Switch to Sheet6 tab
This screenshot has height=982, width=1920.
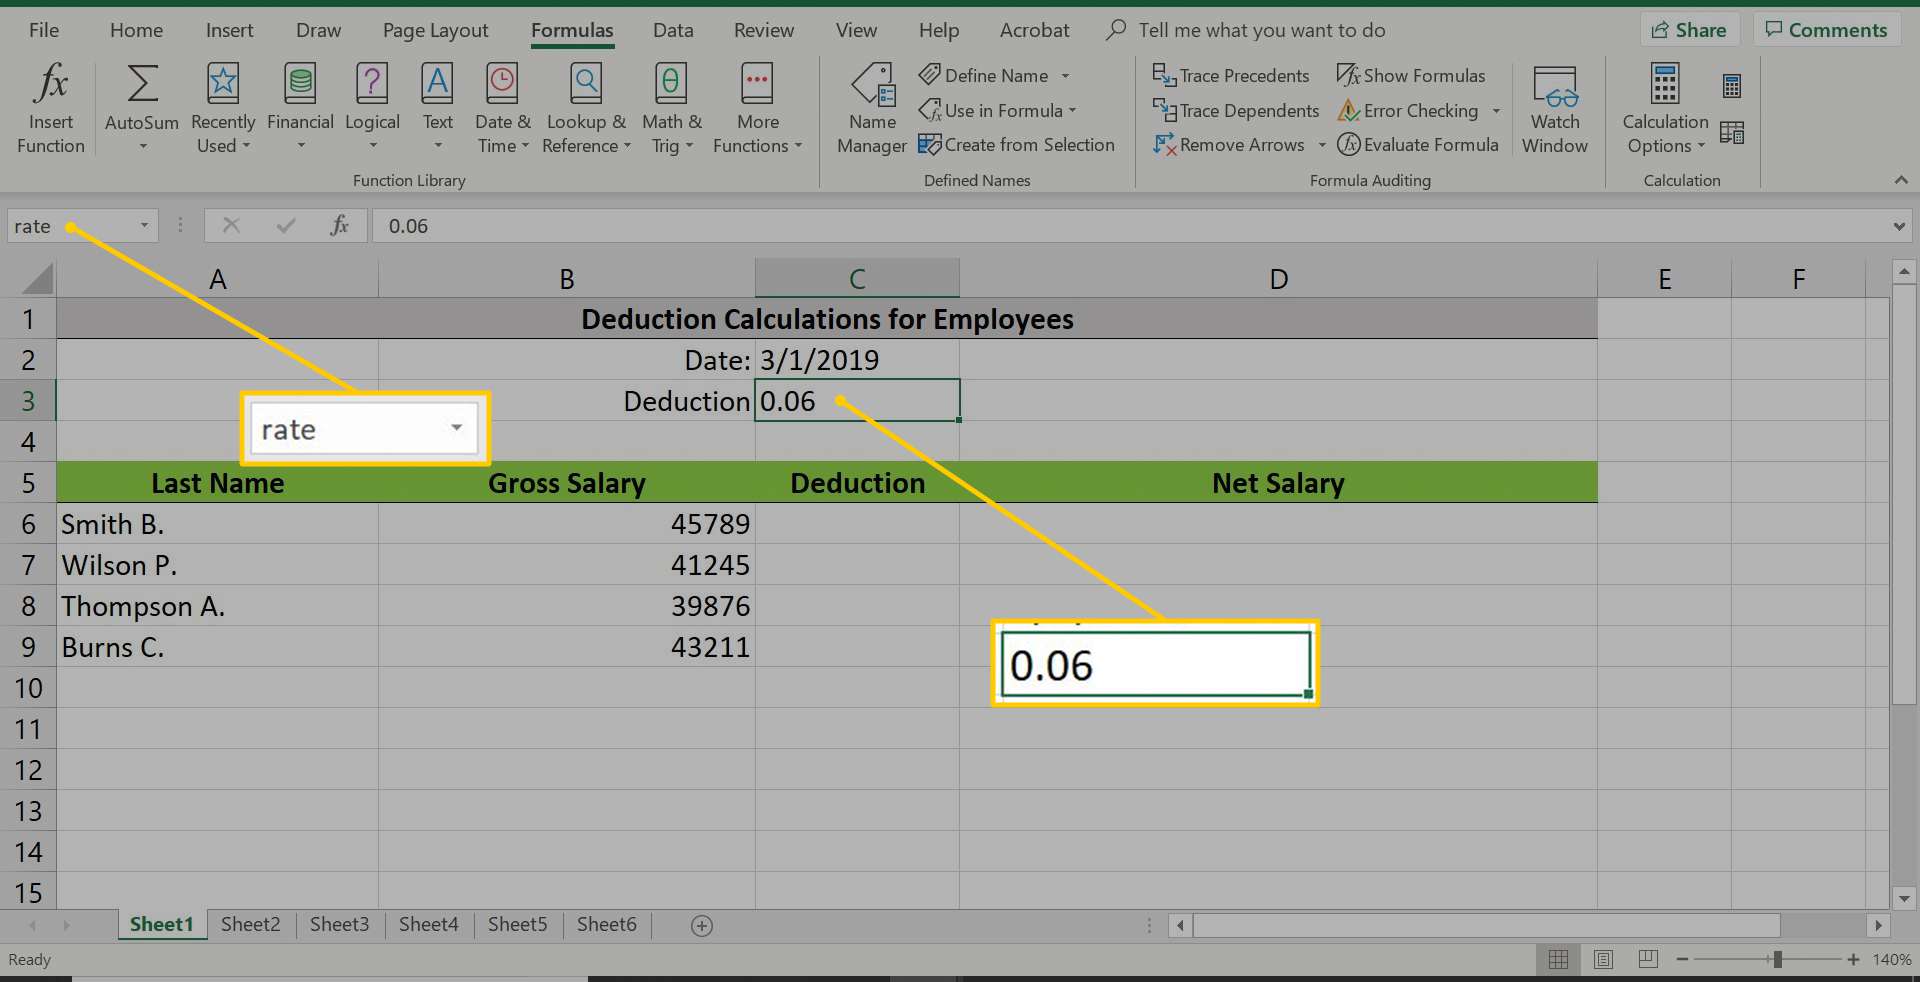[x=606, y=925]
